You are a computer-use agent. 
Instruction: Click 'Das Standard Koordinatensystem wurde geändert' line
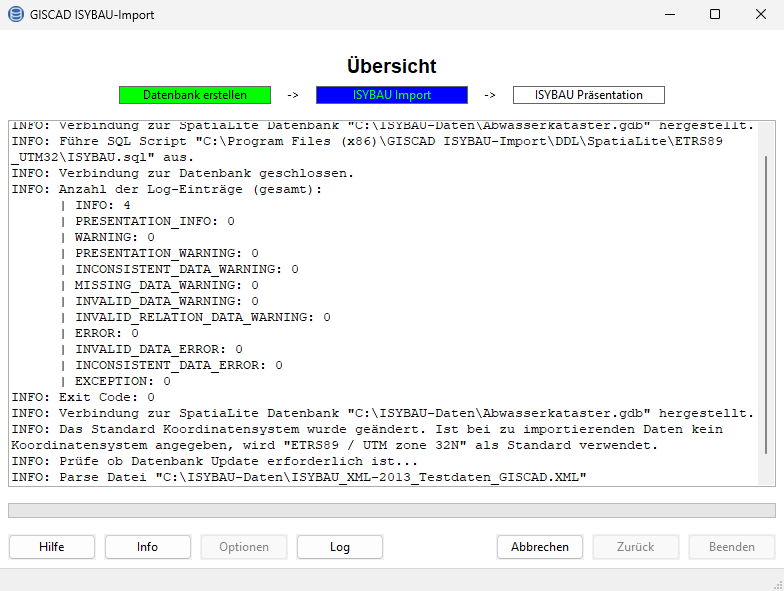[x=368, y=437]
